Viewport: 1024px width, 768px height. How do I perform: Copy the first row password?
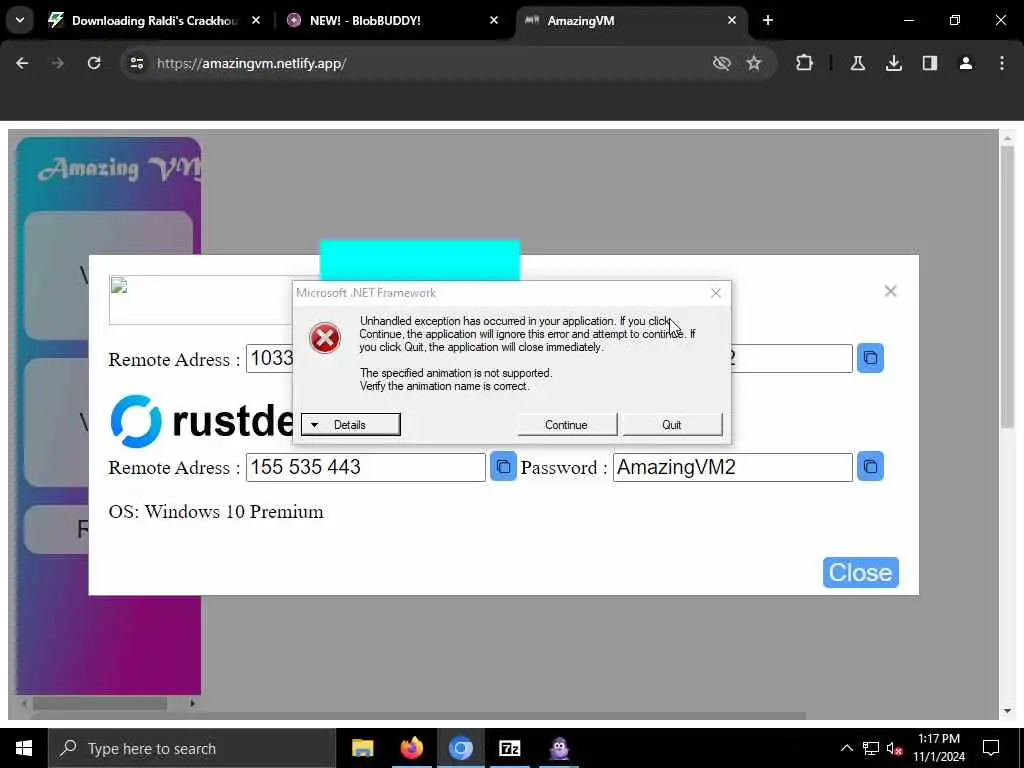(870, 358)
